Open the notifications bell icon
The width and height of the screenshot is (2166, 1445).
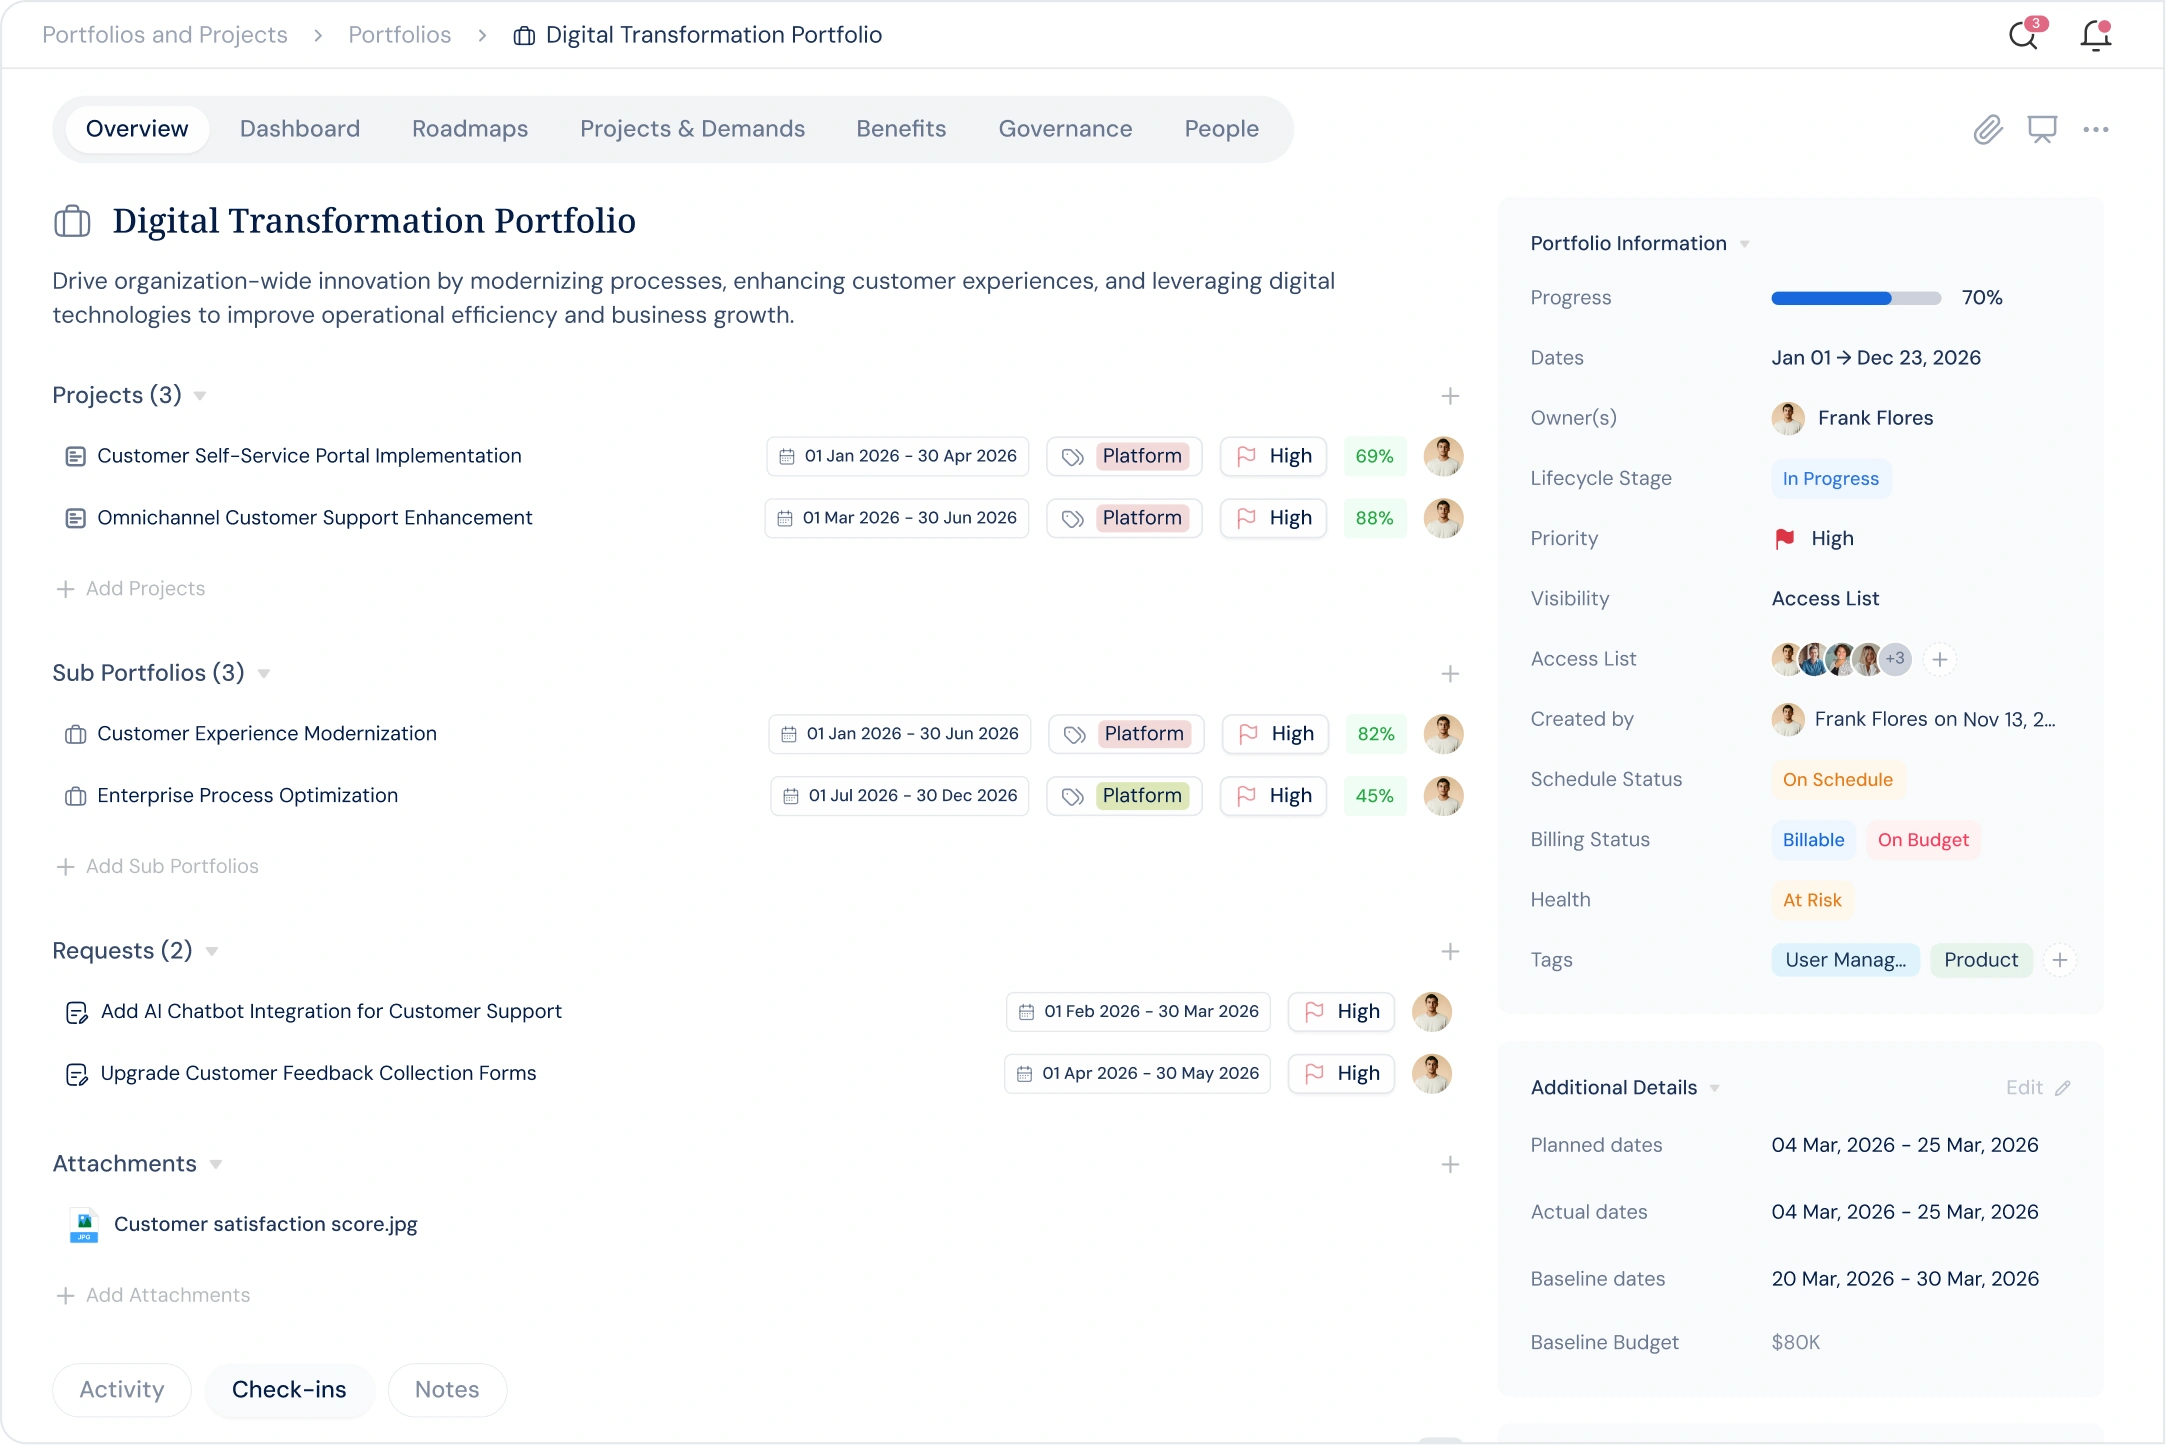tap(2095, 36)
